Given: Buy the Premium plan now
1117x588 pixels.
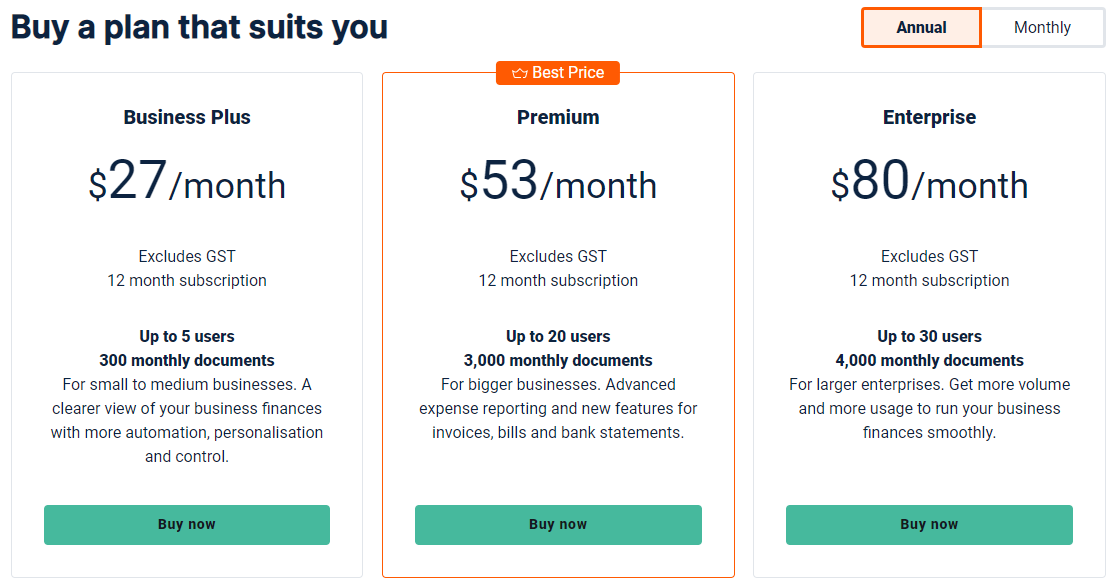Looking at the screenshot, I should pos(558,525).
